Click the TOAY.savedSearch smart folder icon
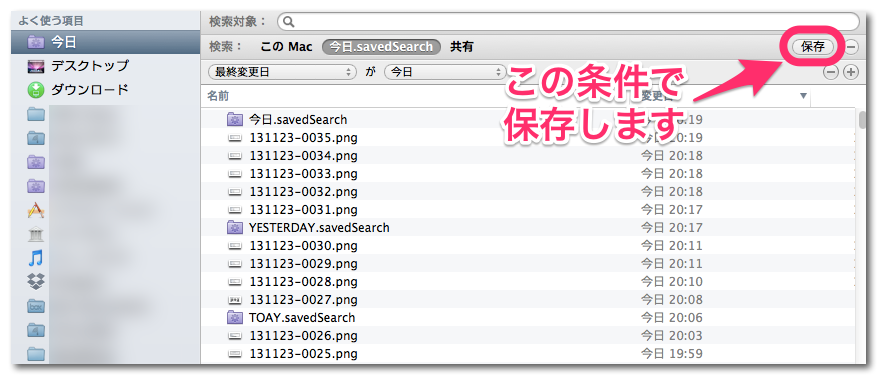The image size is (877, 375). [234, 318]
